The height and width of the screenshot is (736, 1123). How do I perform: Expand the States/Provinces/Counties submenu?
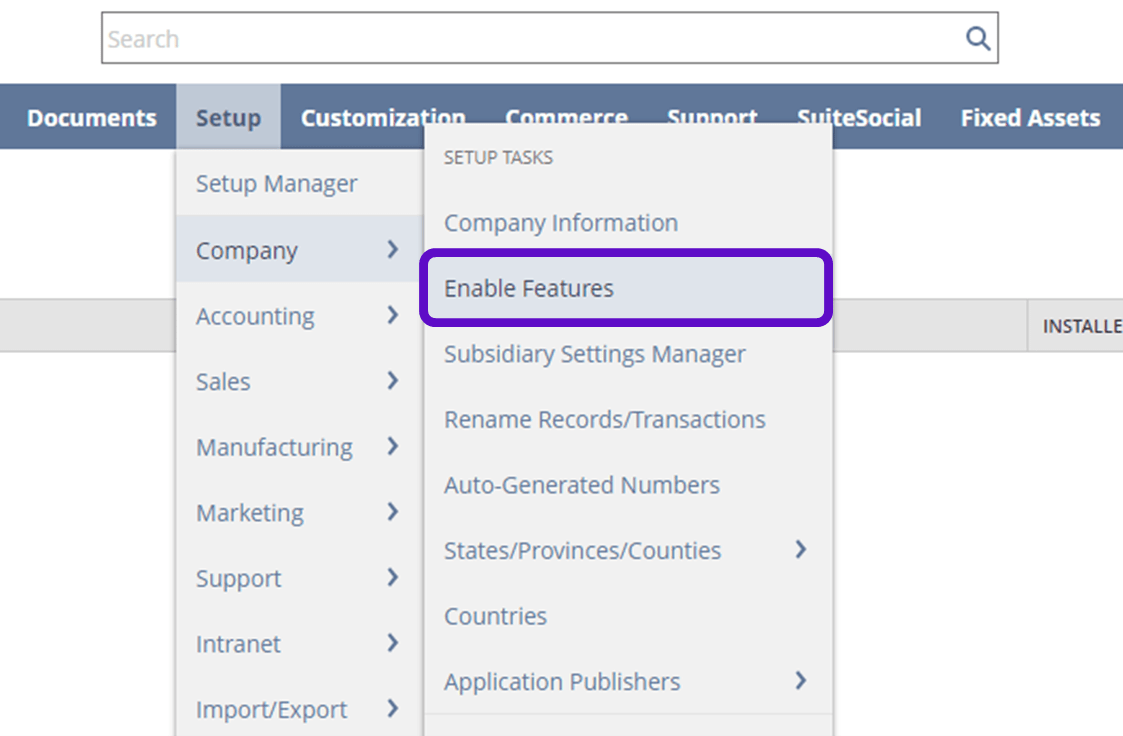click(x=799, y=550)
